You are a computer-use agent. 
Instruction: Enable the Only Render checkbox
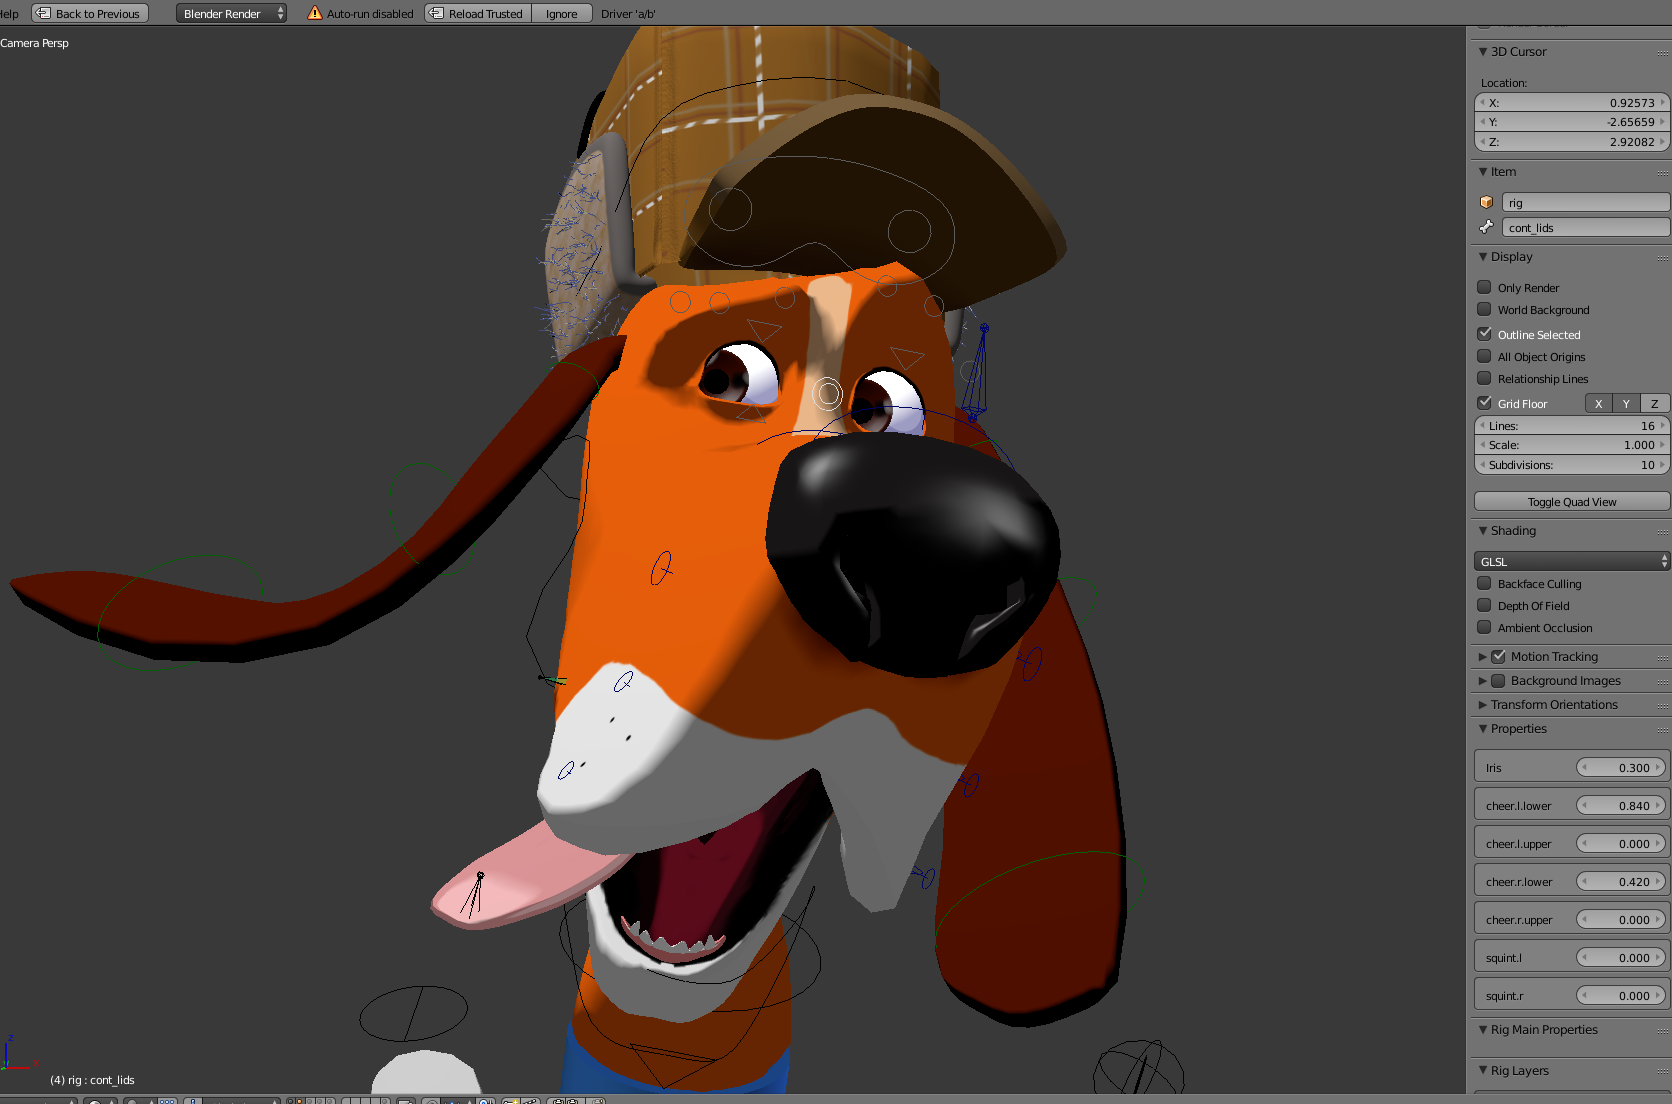tap(1484, 287)
